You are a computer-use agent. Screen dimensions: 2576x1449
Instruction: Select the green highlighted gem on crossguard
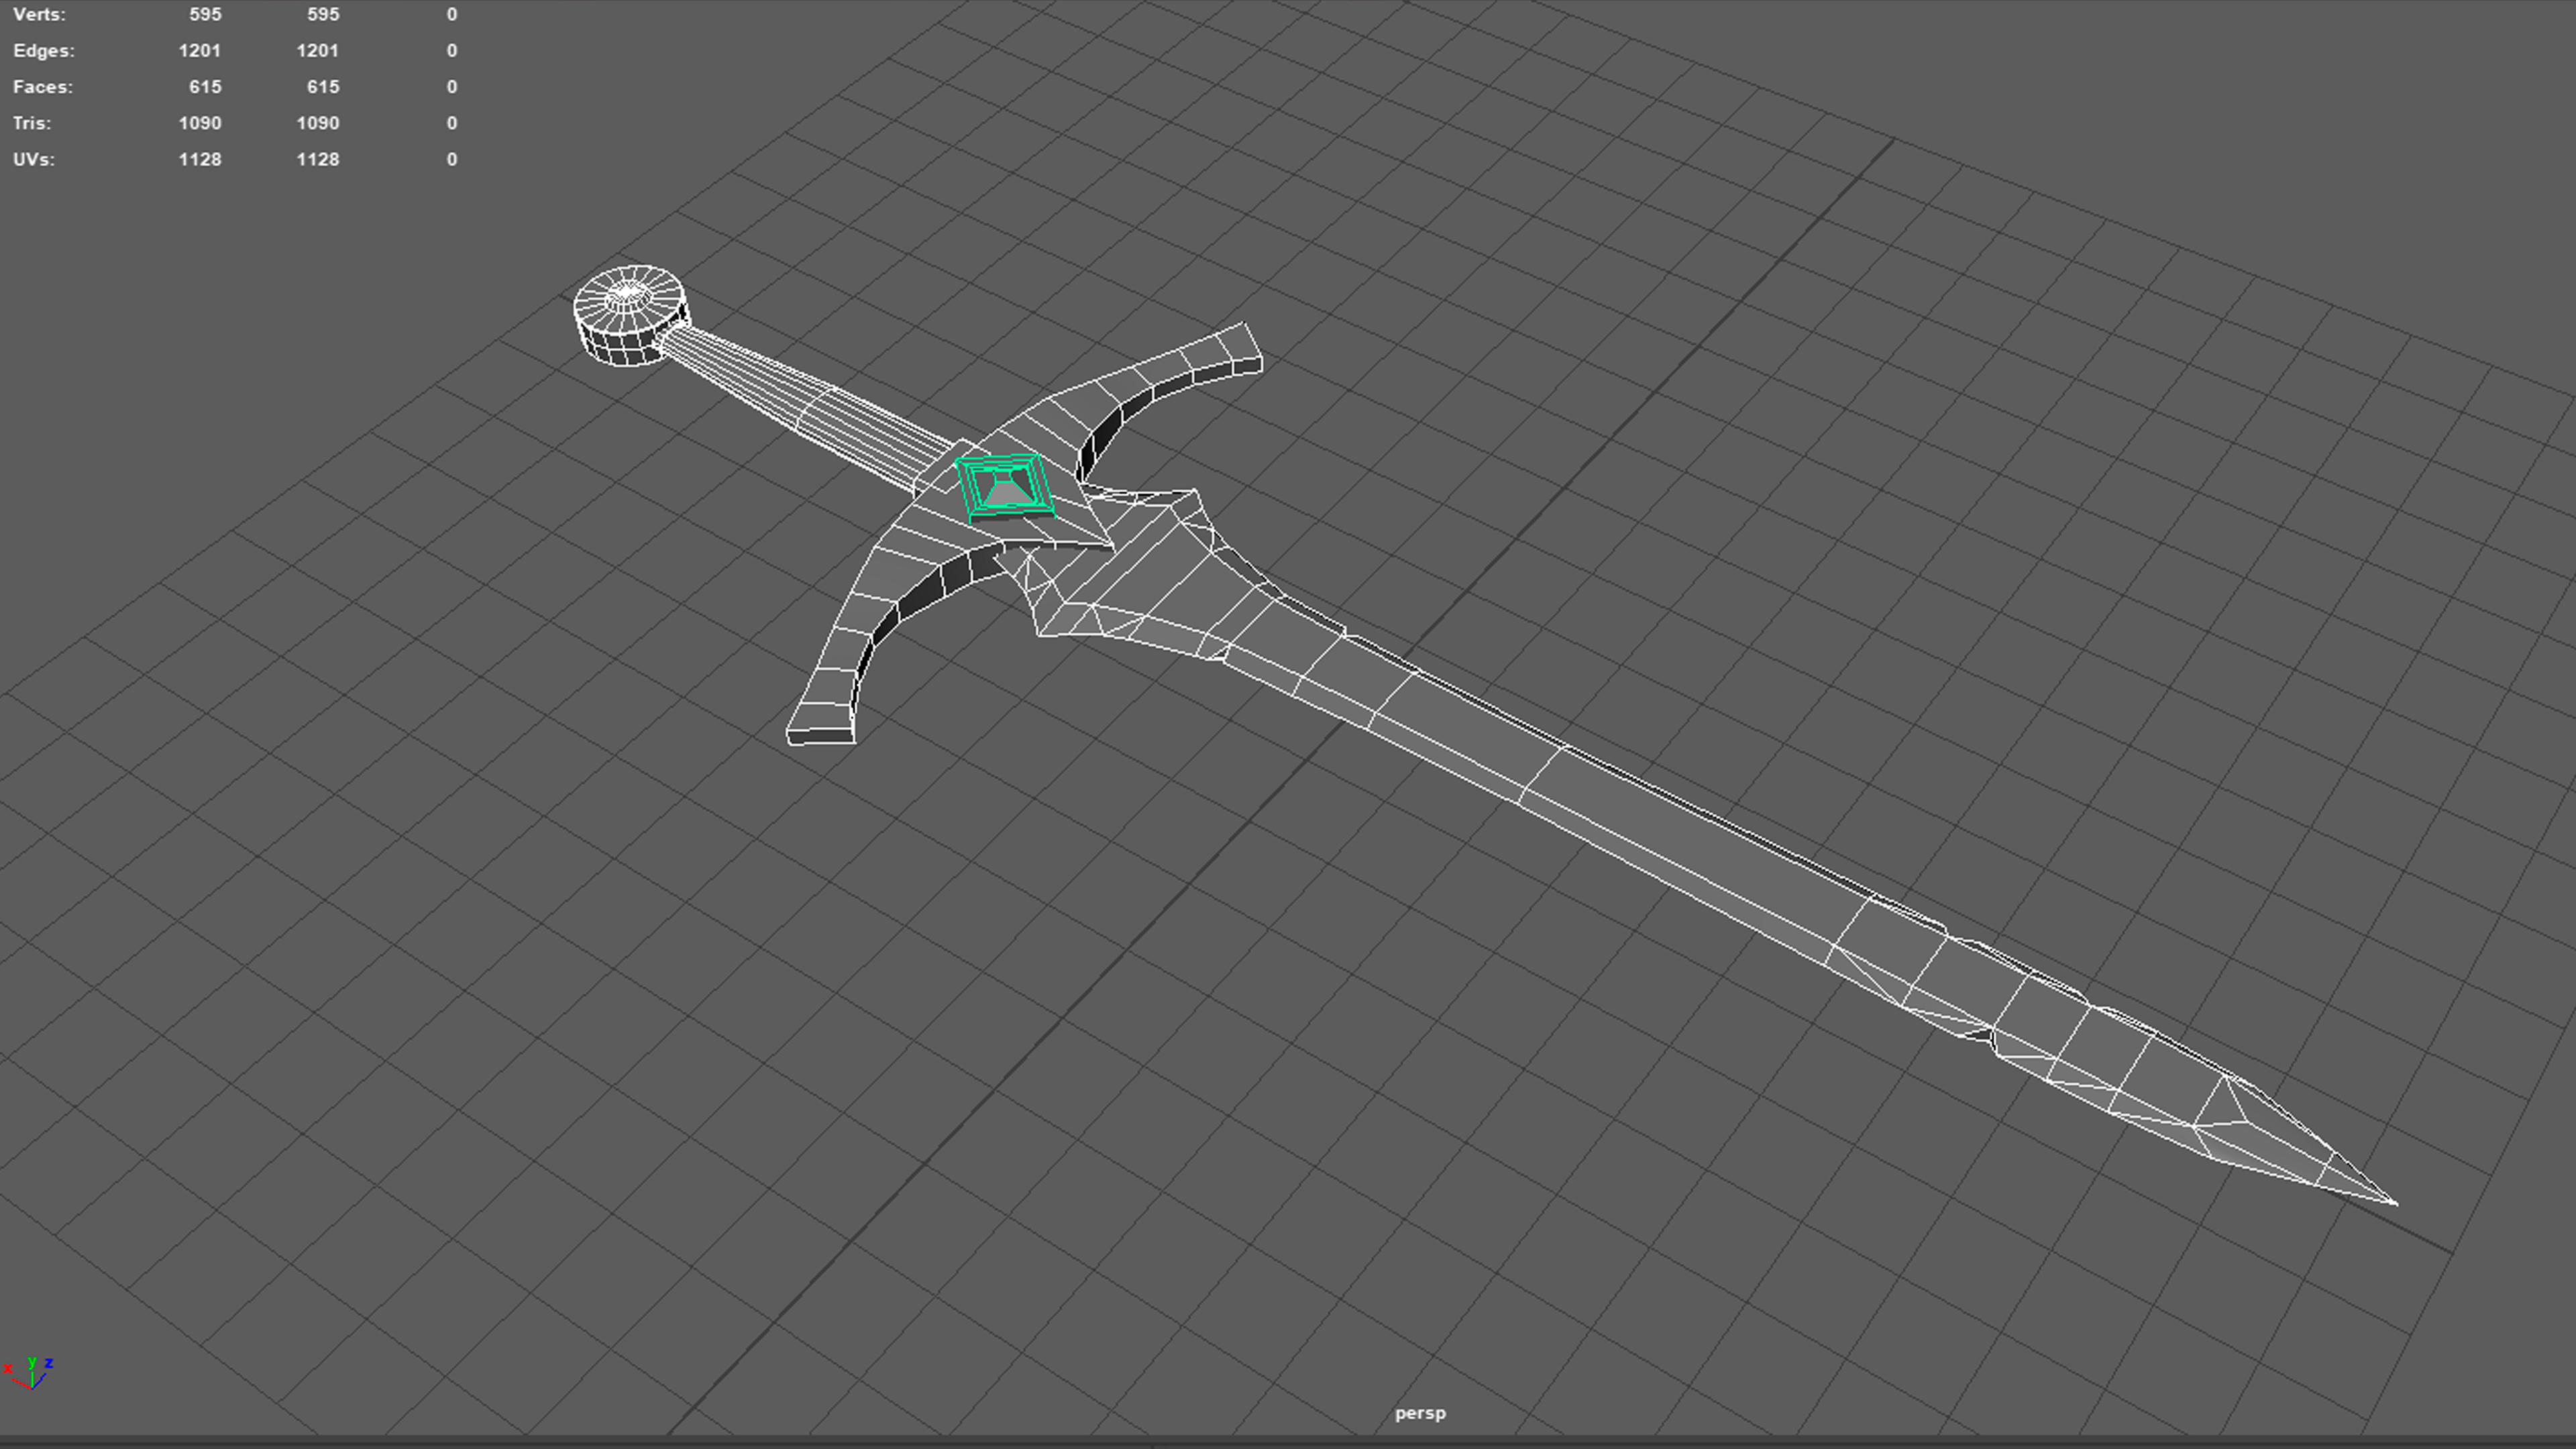tap(1004, 486)
